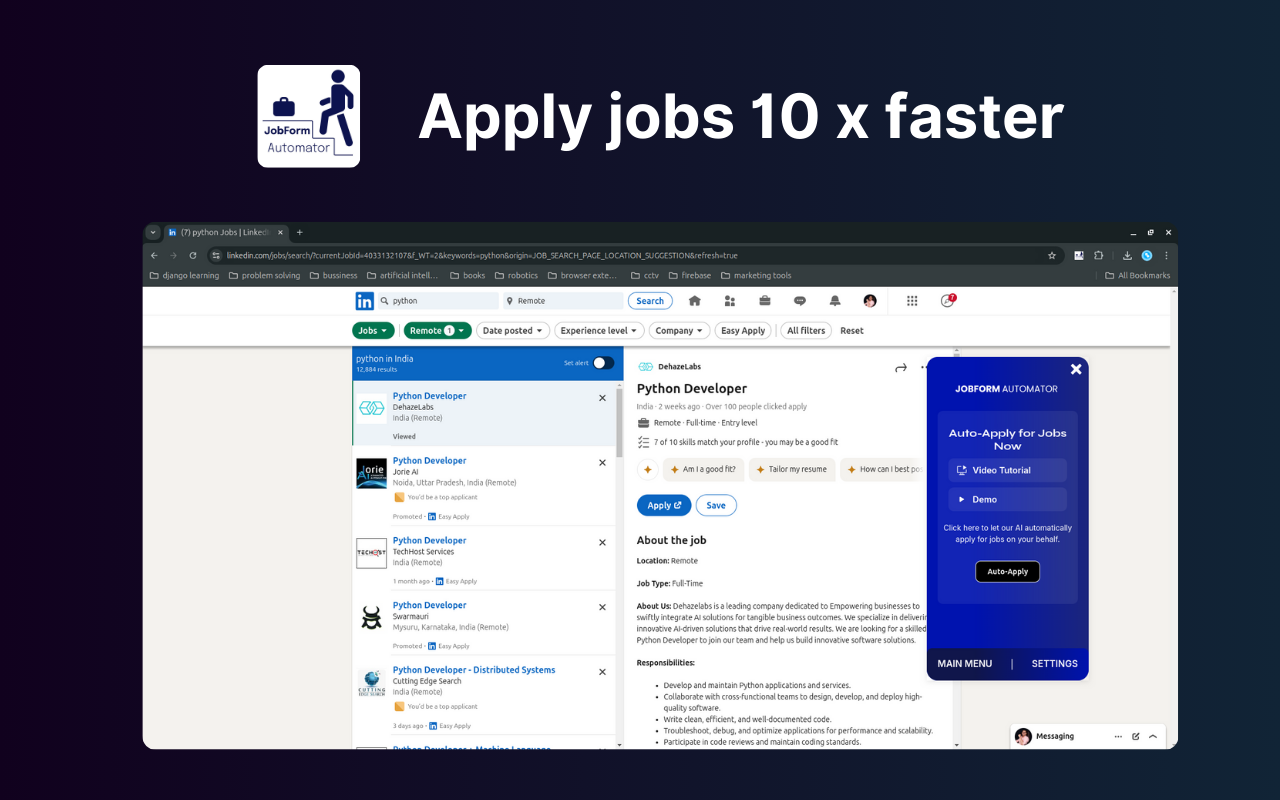1280x800 pixels.
Task: Click 'Am I a good fit?' chip
Action: 703,469
